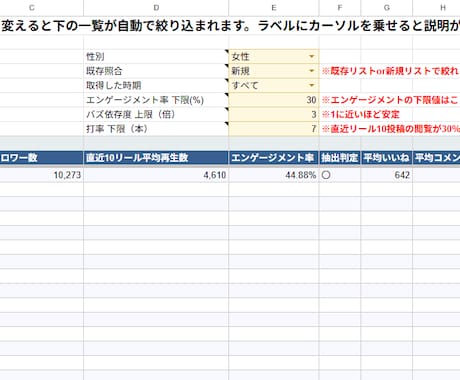Select the 打率 下限 input cell with 7
Viewport: 460px width, 380px height.
click(x=274, y=129)
